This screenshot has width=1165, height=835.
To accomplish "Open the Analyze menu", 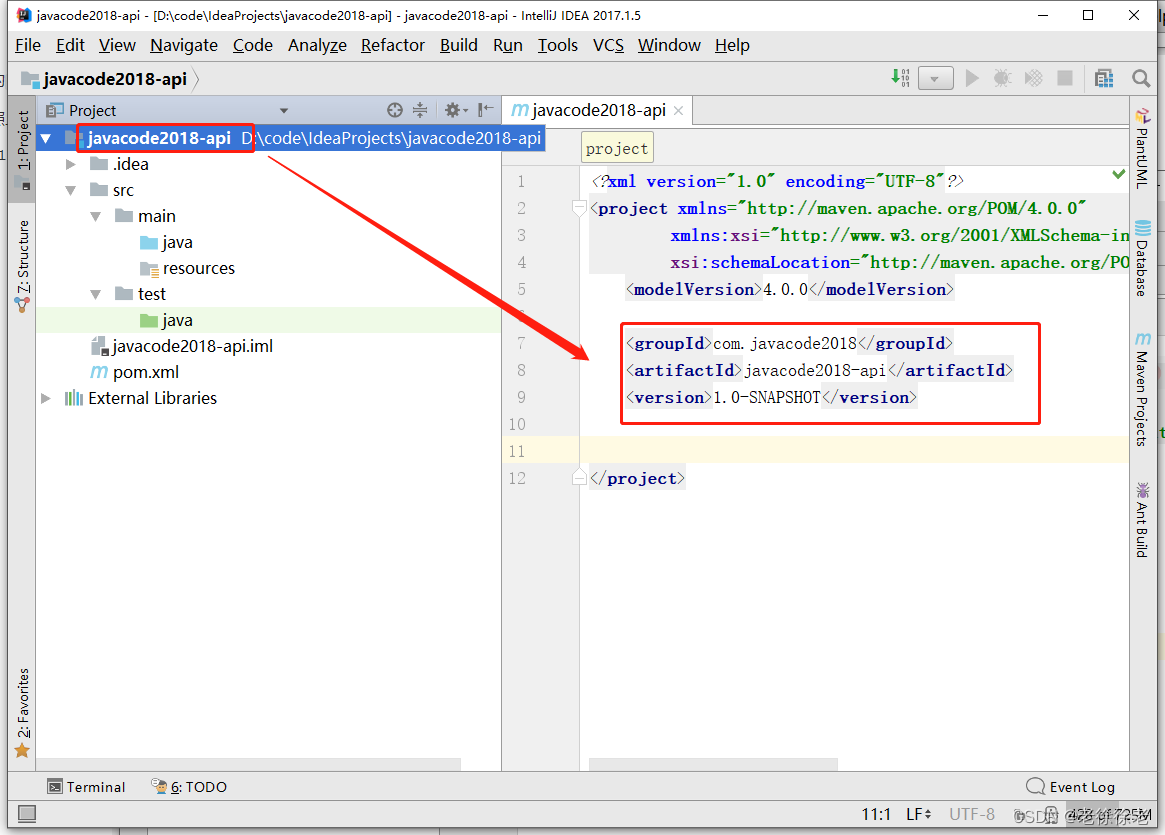I will [x=317, y=45].
